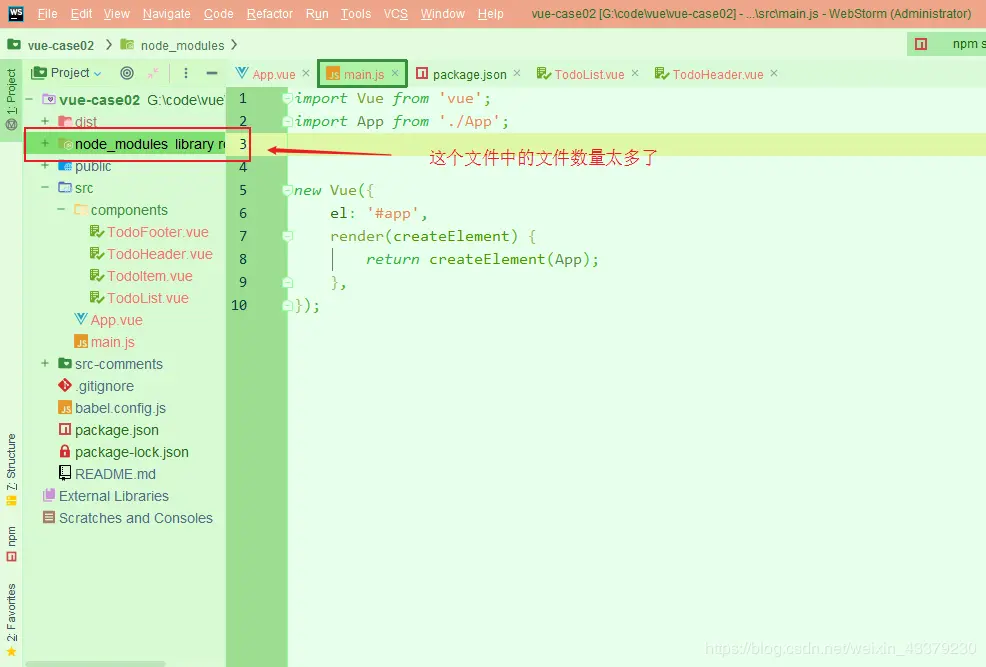This screenshot has height=667, width=986.
Task: Click the npm run configuration icon at top right
Action: click(x=921, y=44)
